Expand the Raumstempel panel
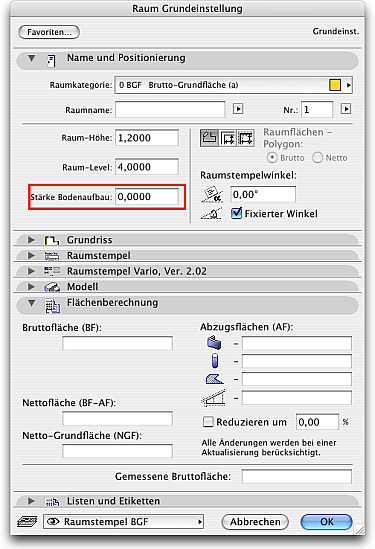 [x=31, y=256]
